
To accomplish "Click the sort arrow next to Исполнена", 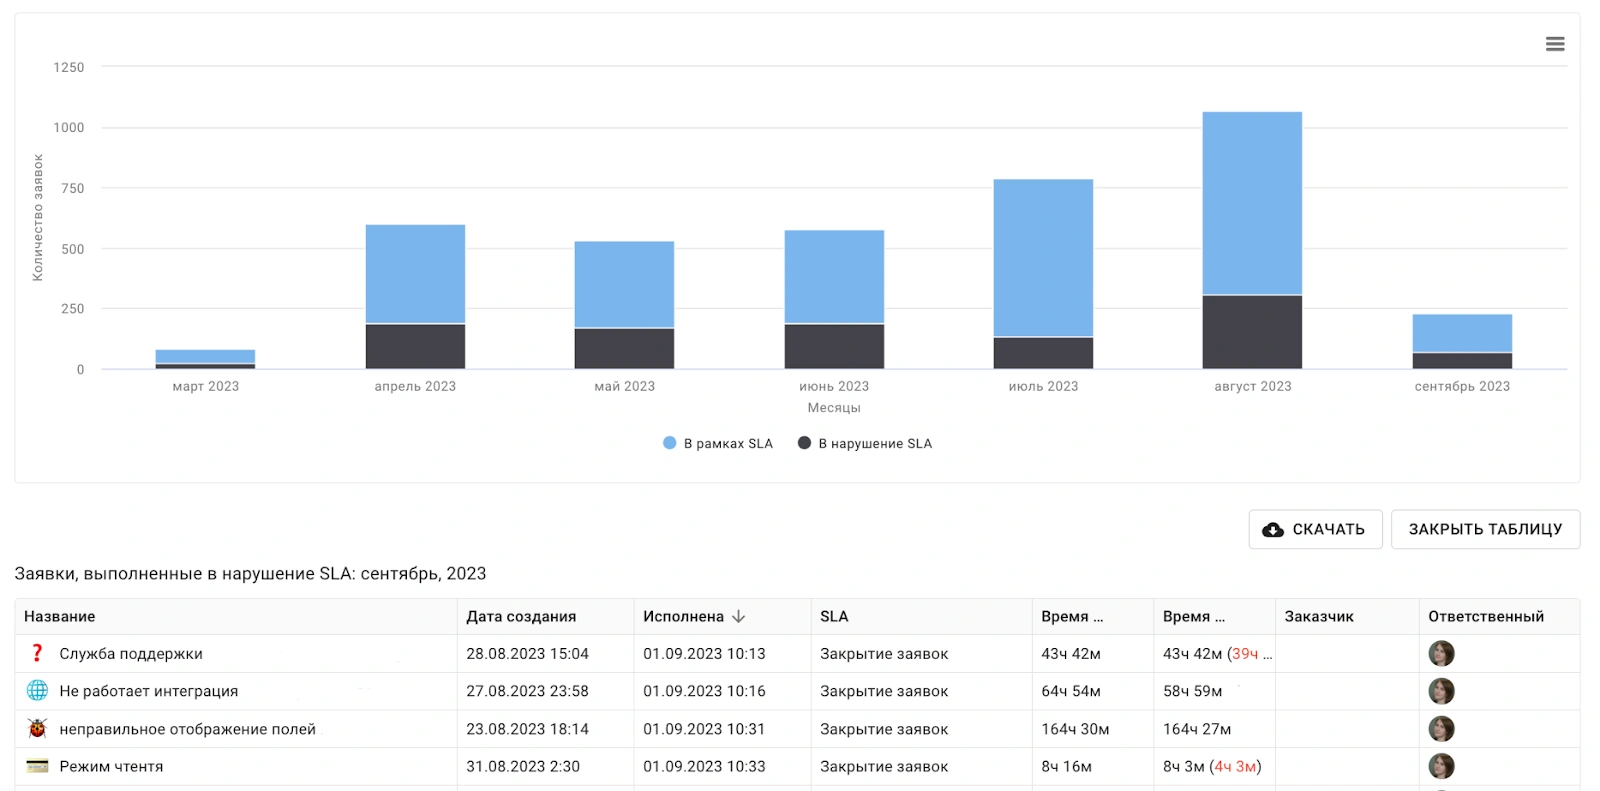I will (x=739, y=616).
